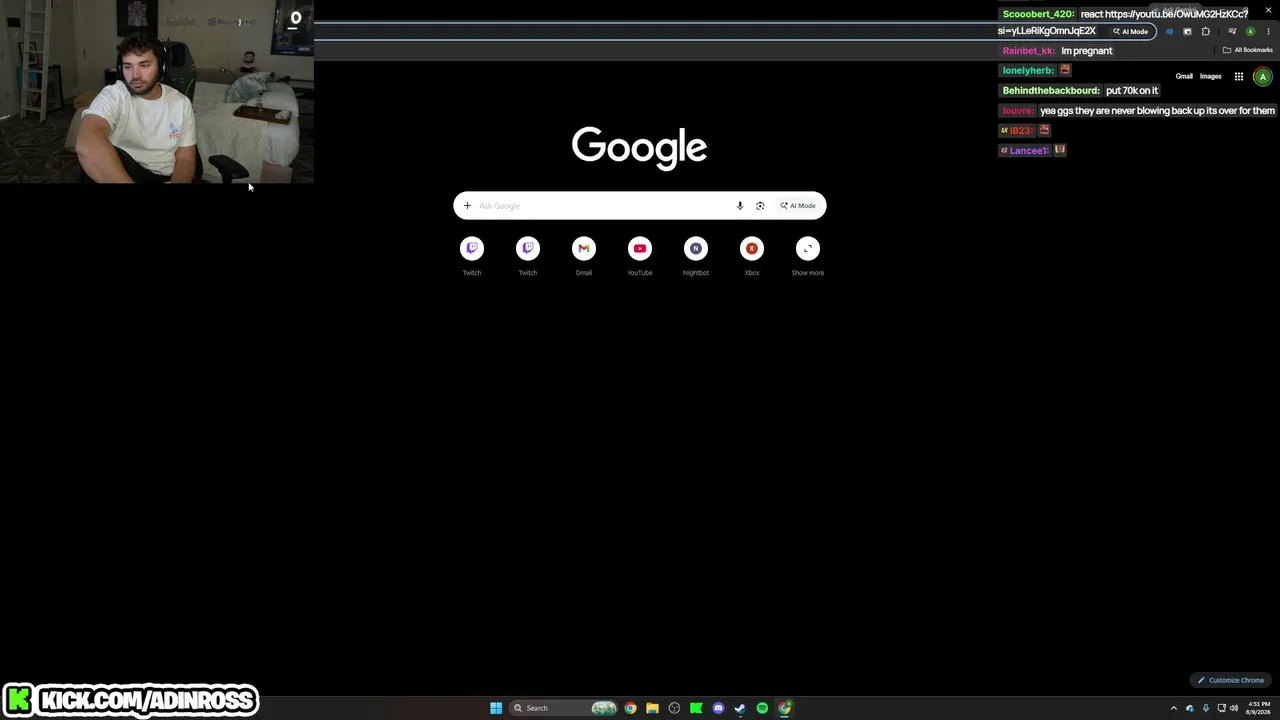Open Google Chrome from the taskbar
Viewport: 1280px width, 720px height.
click(630, 708)
